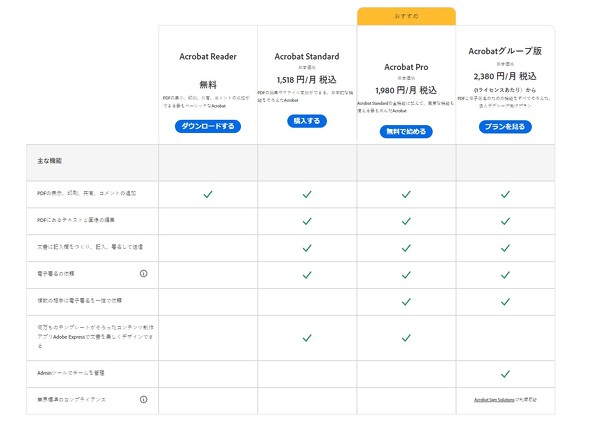The width and height of the screenshot is (590, 425).
Task: Click Acrobat Standard checkmark in Adobe Express row
Action: [307, 338]
